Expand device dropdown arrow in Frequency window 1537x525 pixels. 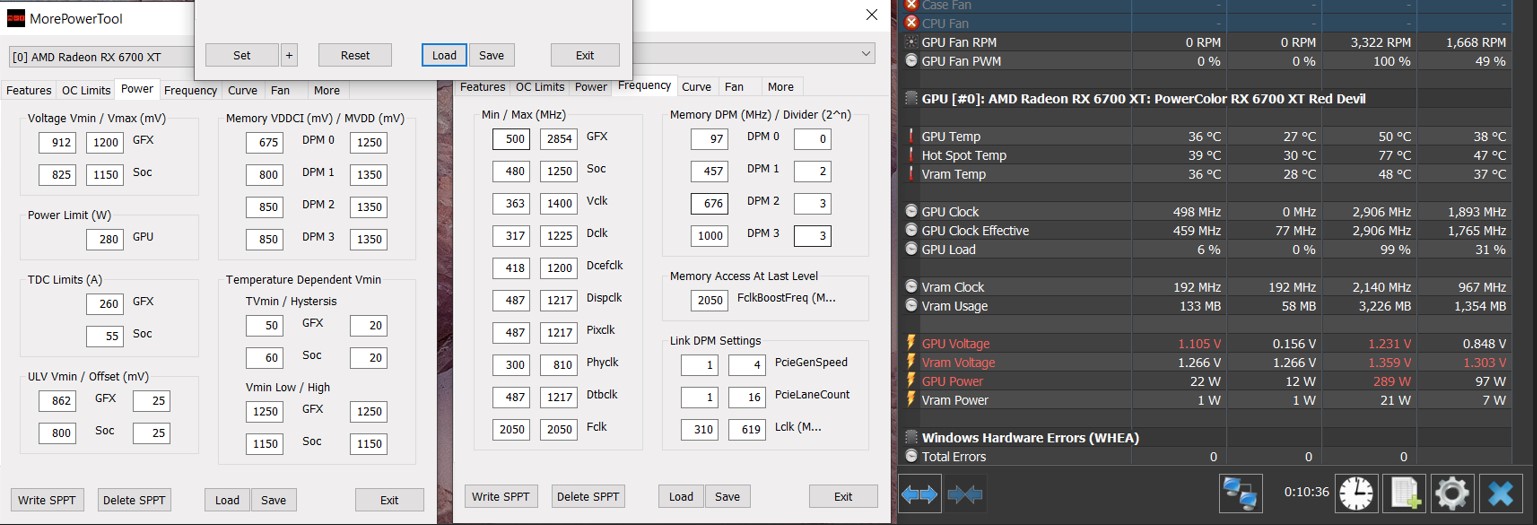tap(865, 53)
